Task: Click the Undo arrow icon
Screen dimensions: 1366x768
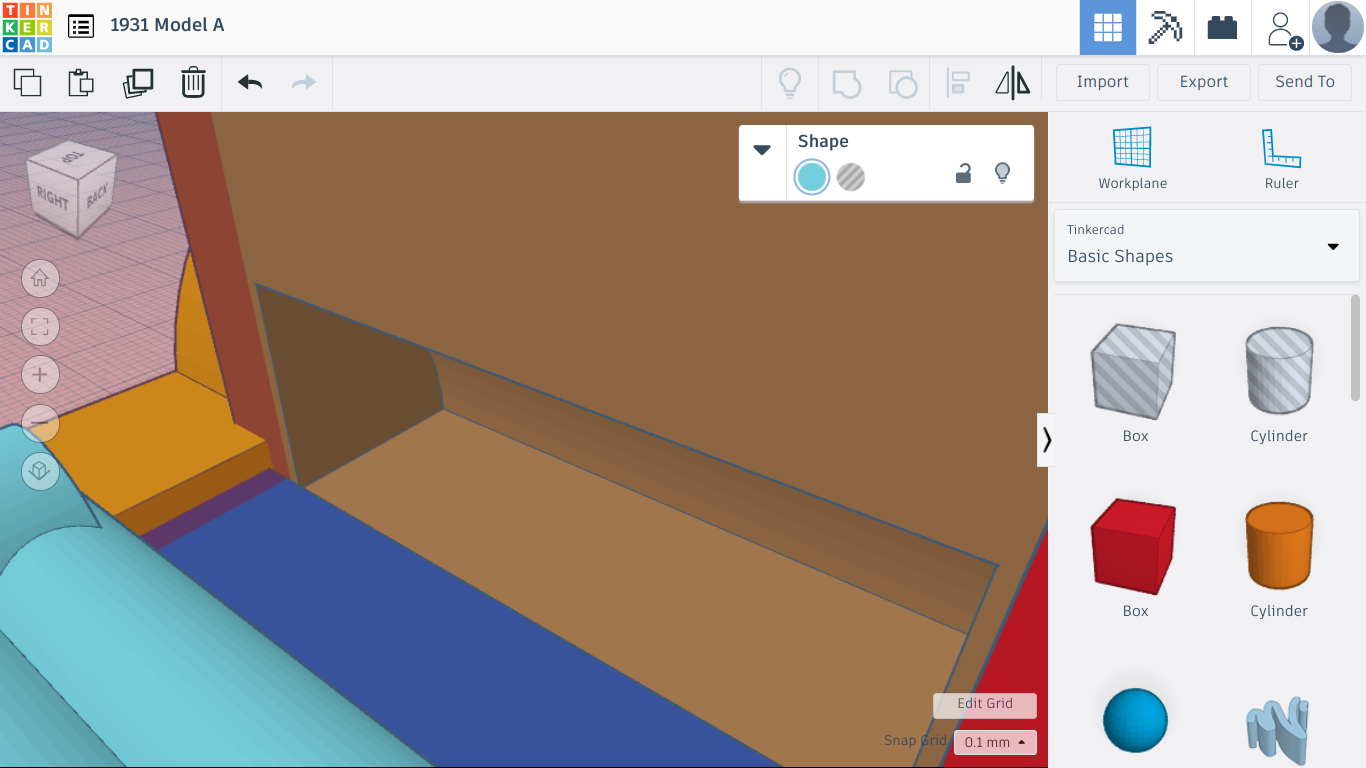Action: pos(248,83)
